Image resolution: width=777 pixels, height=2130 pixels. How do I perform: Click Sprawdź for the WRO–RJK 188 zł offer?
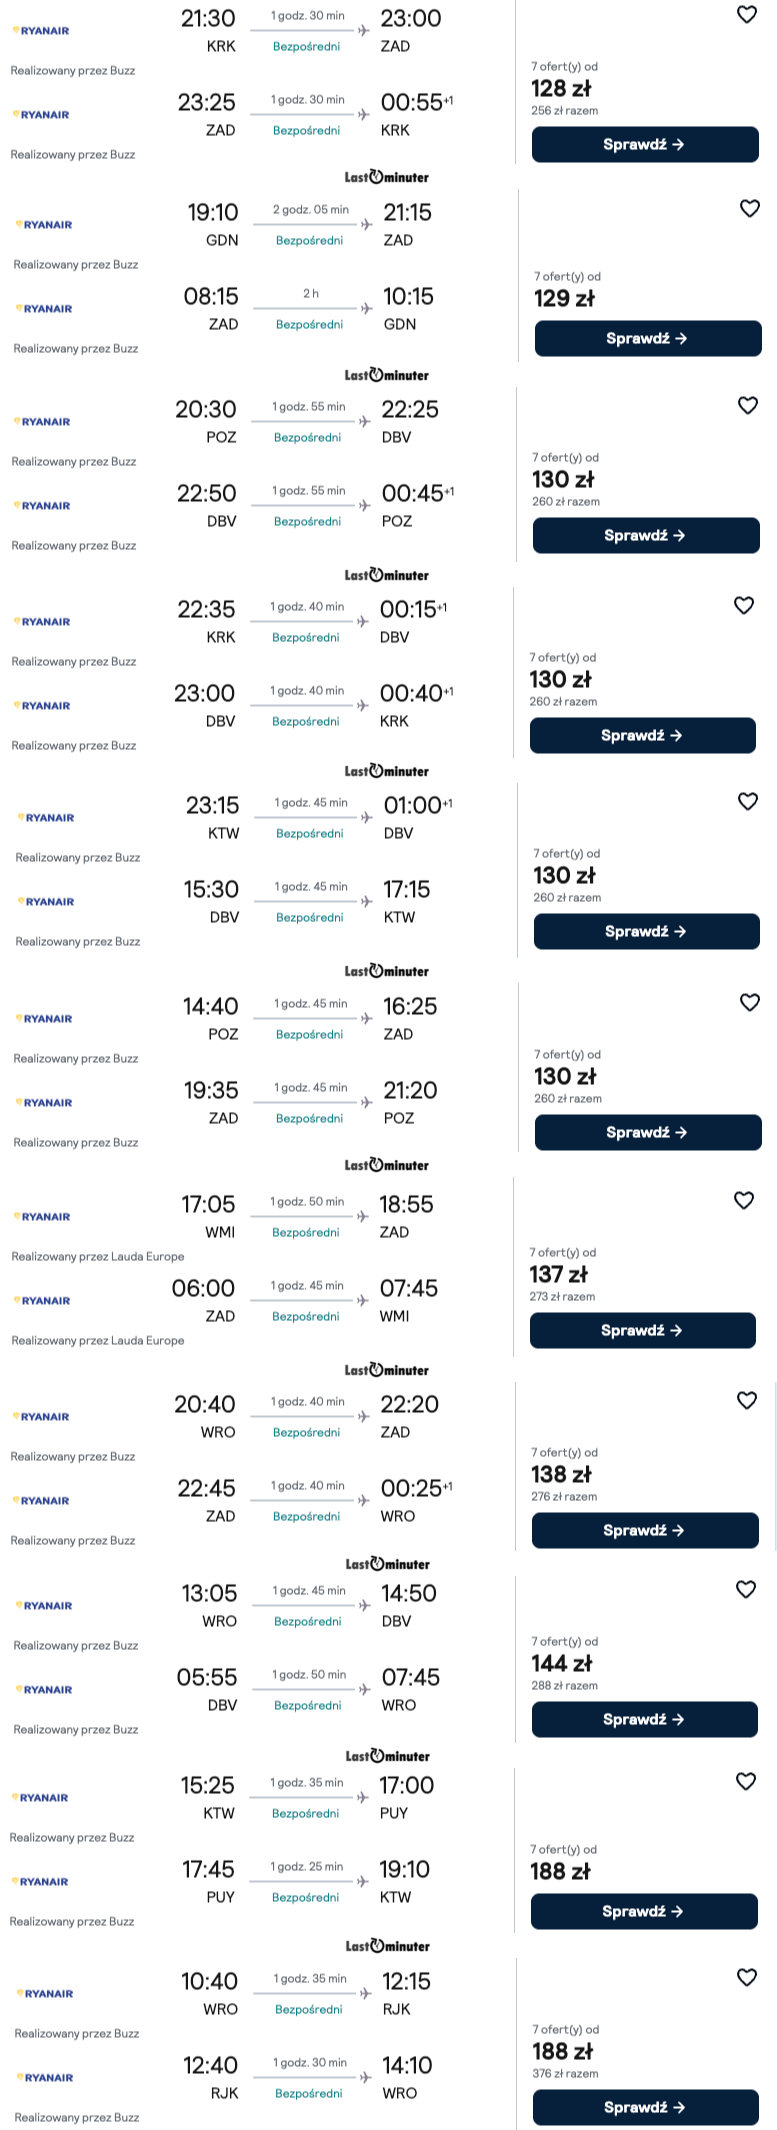(x=645, y=2108)
